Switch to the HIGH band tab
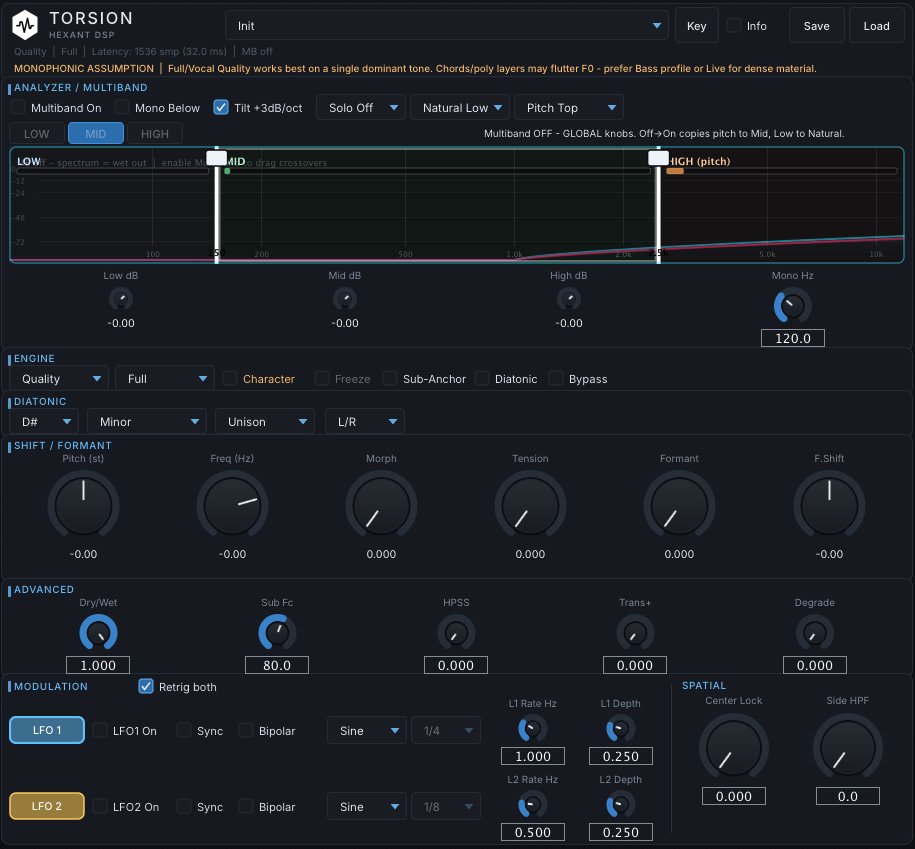Screen dimensions: 915x849 tap(155, 134)
